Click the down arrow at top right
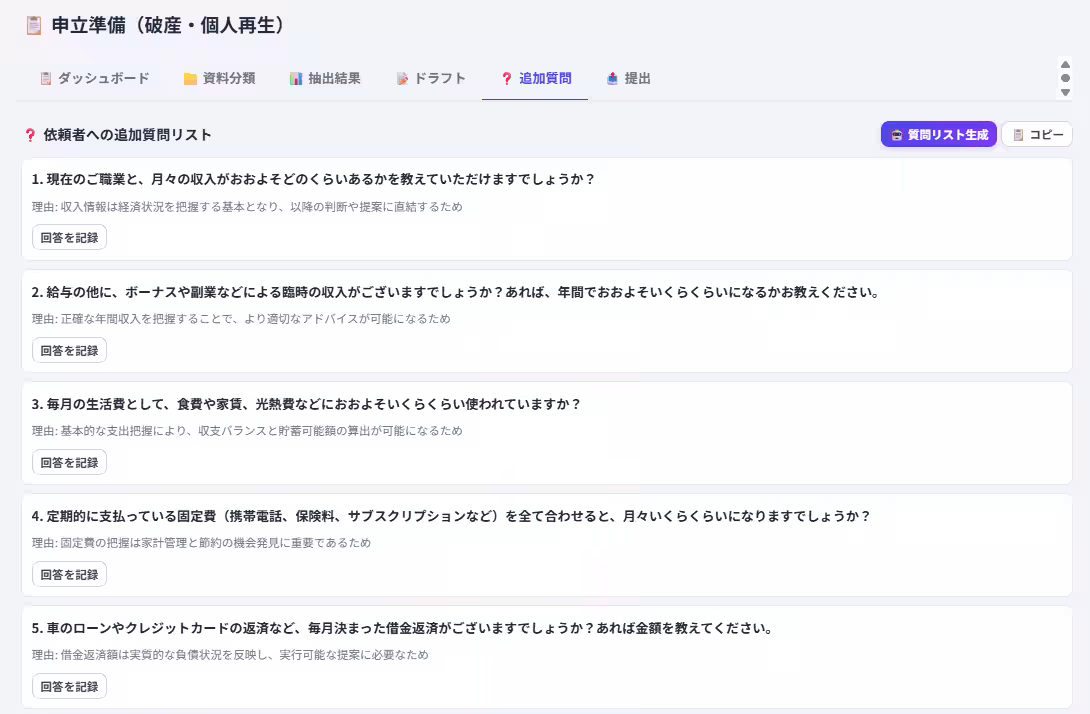The image size is (1090, 714). [x=1065, y=90]
